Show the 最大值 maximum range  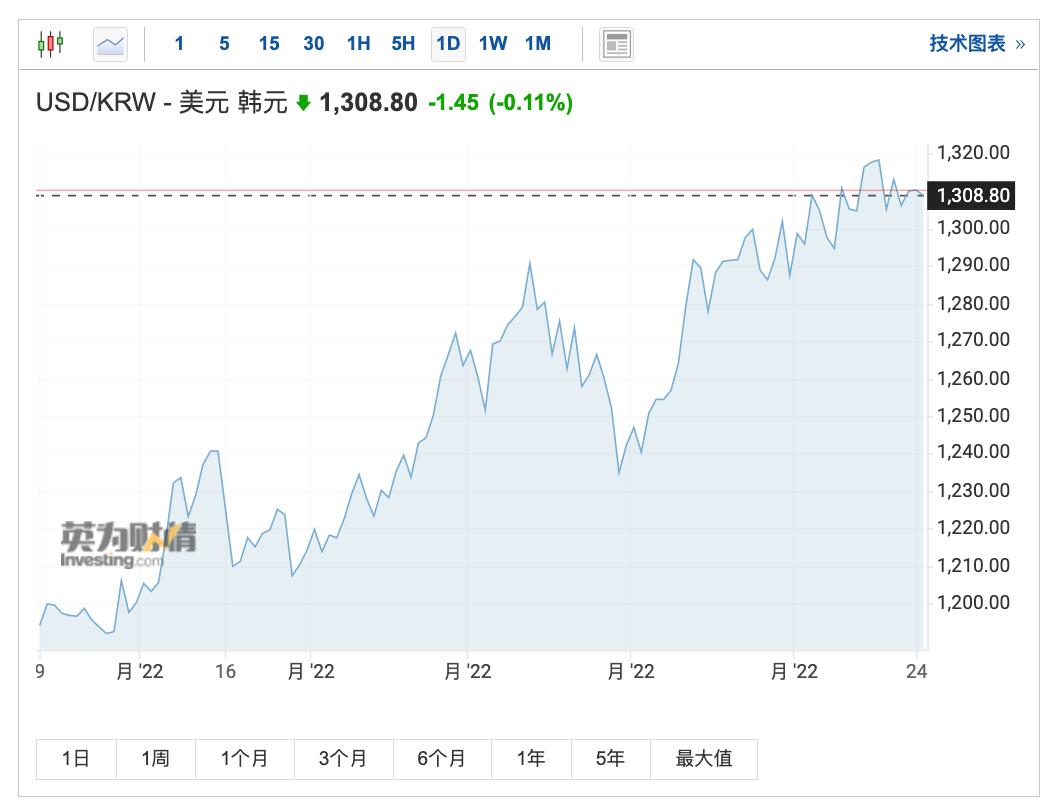tap(704, 759)
